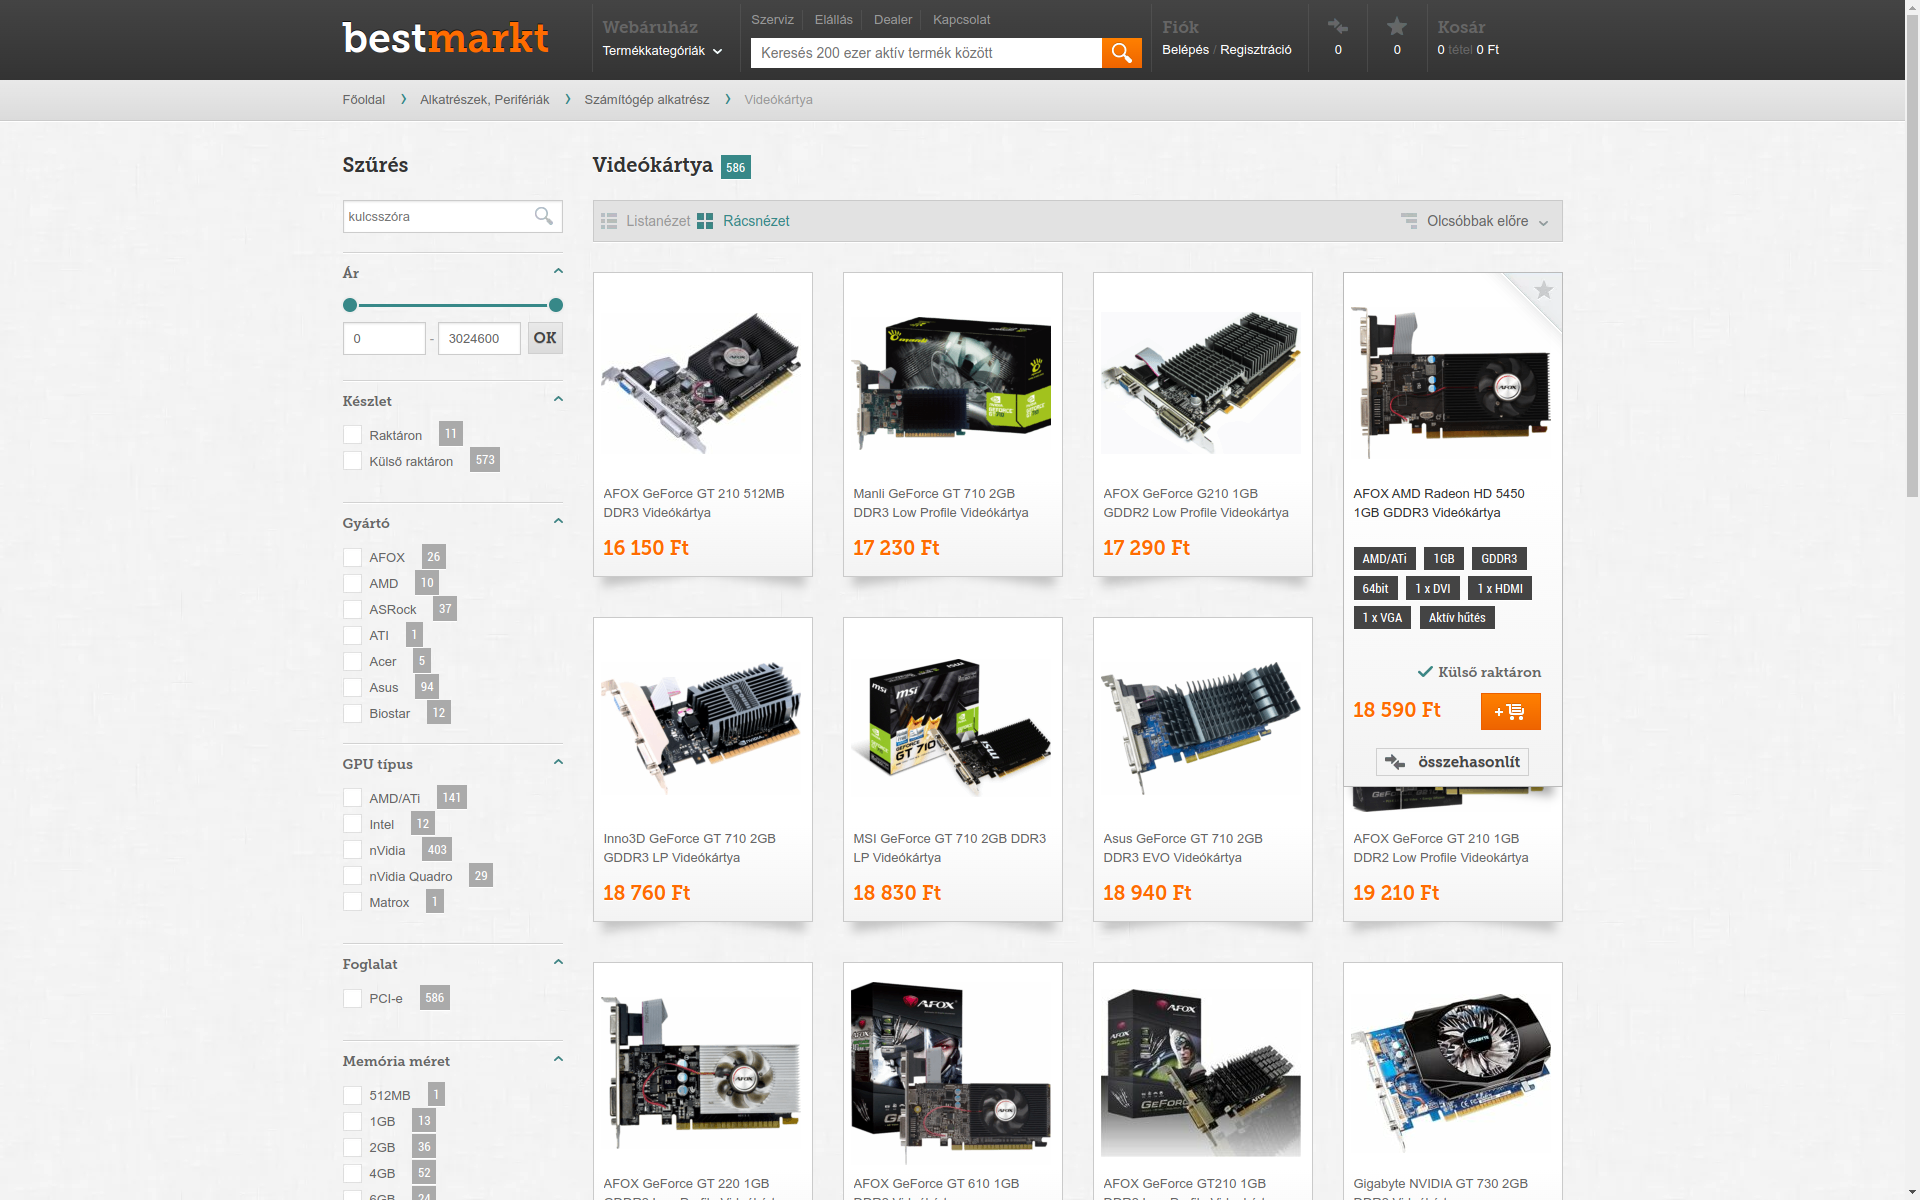Screen dimensions: 1920x1200
Task: Go to Számítógép alkatrész breadcrumb
Action: 646,100
